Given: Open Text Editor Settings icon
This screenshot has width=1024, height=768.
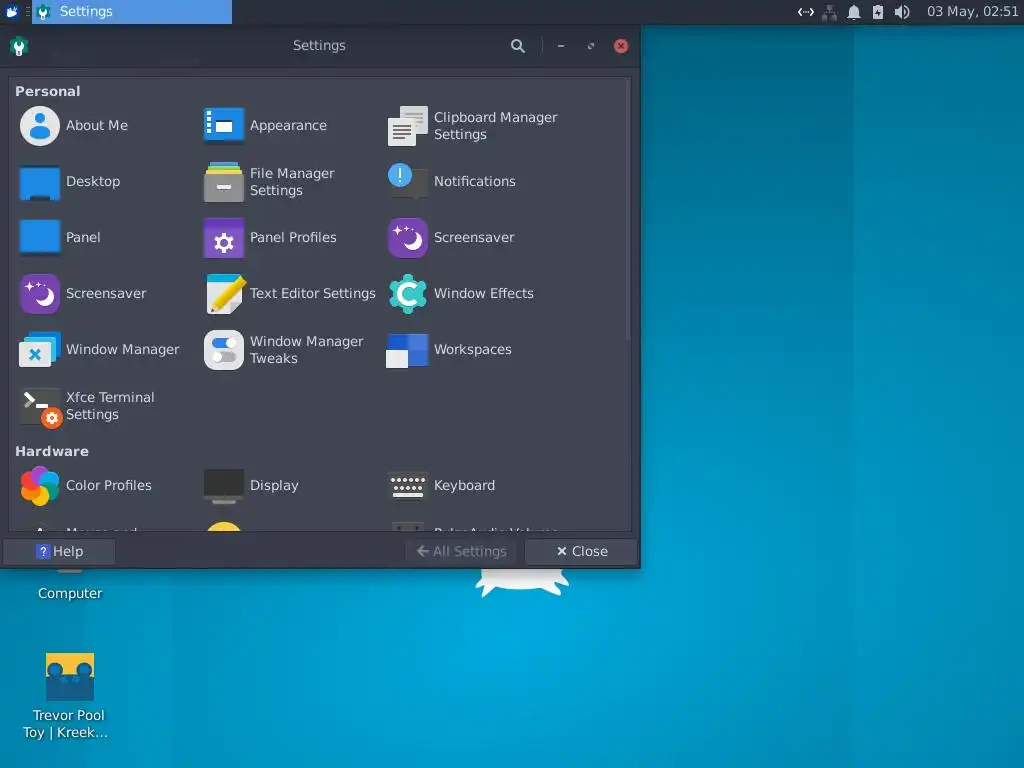Looking at the screenshot, I should coord(224,293).
